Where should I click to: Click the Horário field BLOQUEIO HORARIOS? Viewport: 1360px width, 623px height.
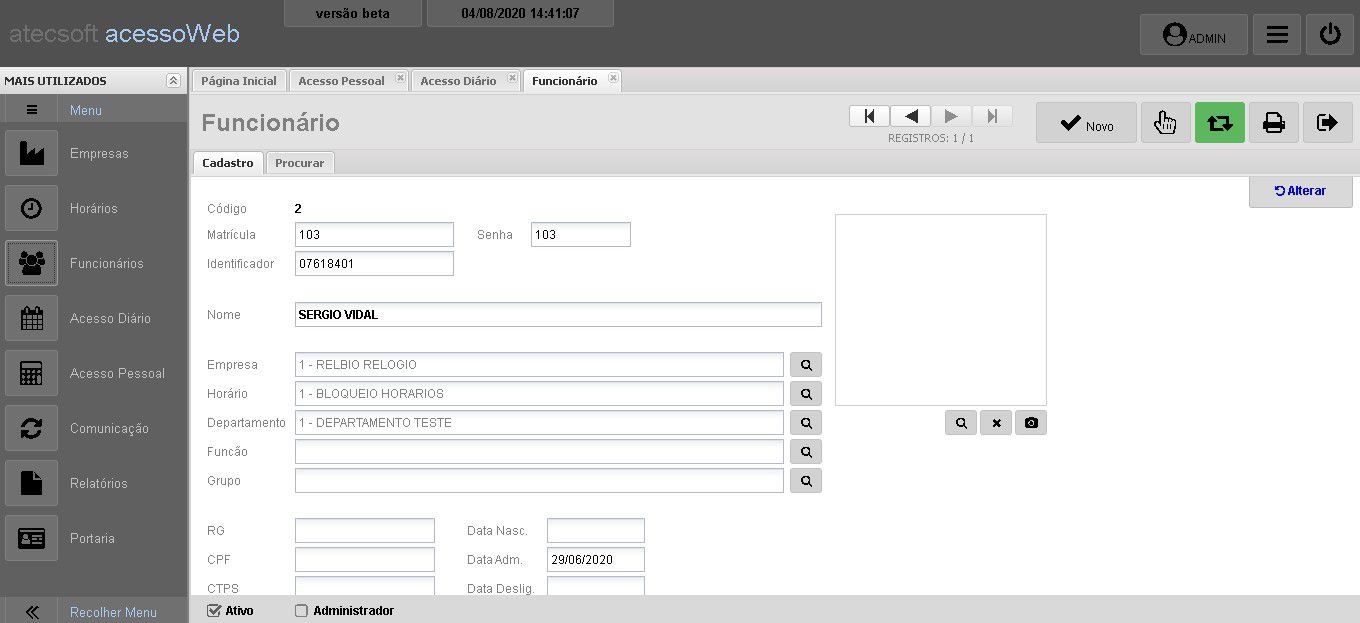pyautogui.click(x=539, y=394)
